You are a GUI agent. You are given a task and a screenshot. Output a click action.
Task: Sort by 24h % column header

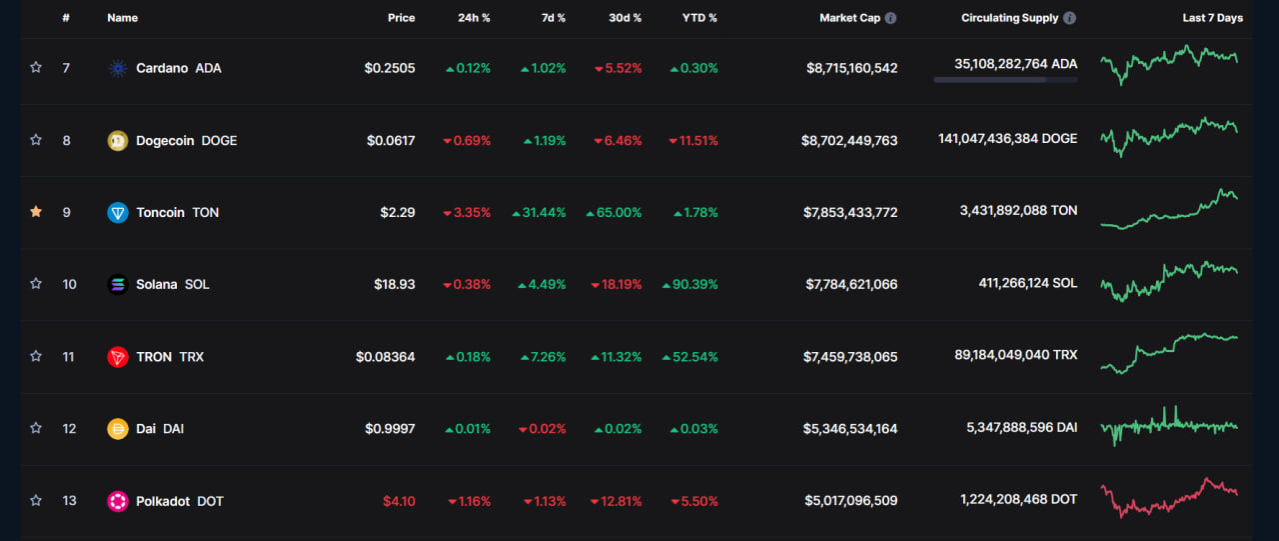(474, 18)
